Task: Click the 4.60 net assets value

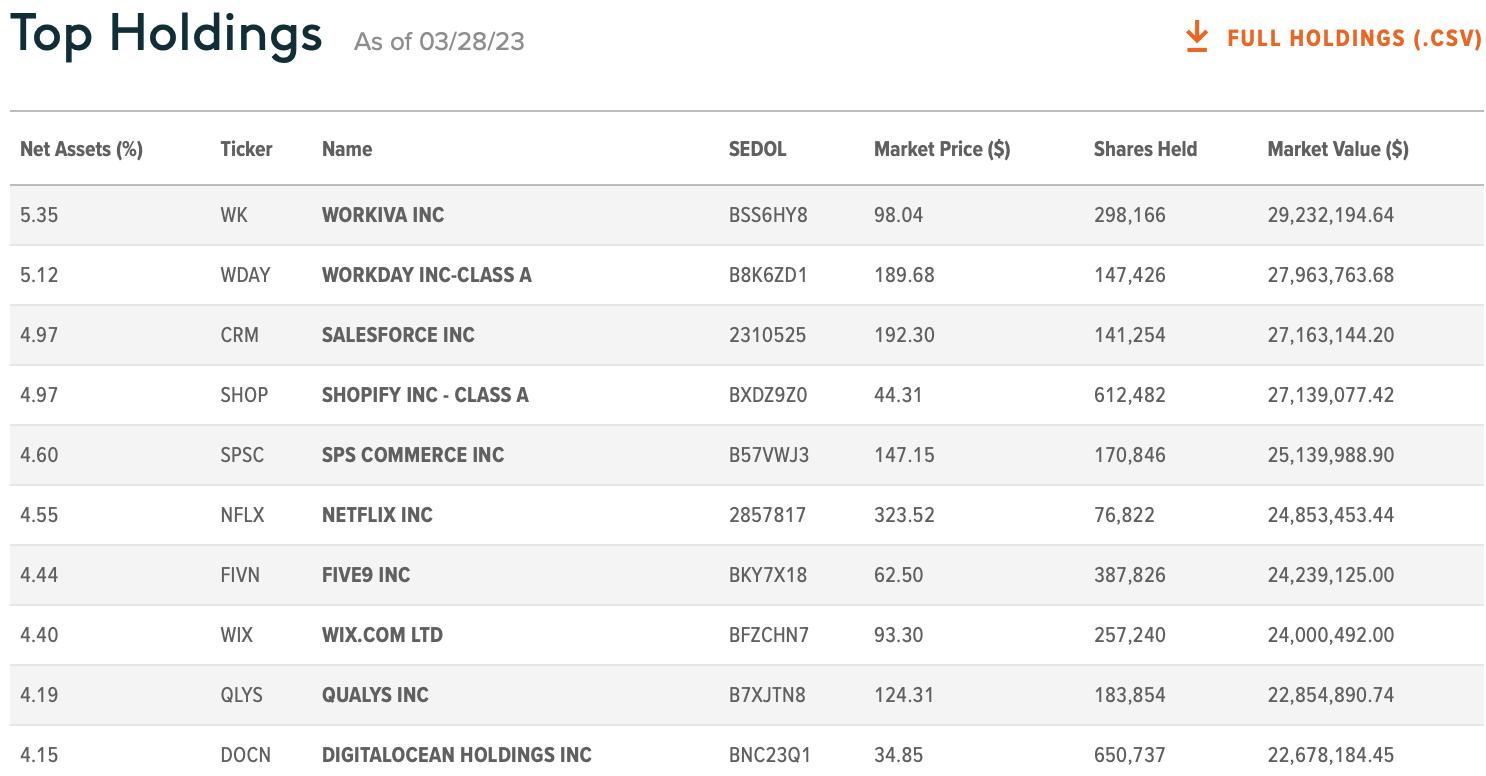Action: (39, 455)
